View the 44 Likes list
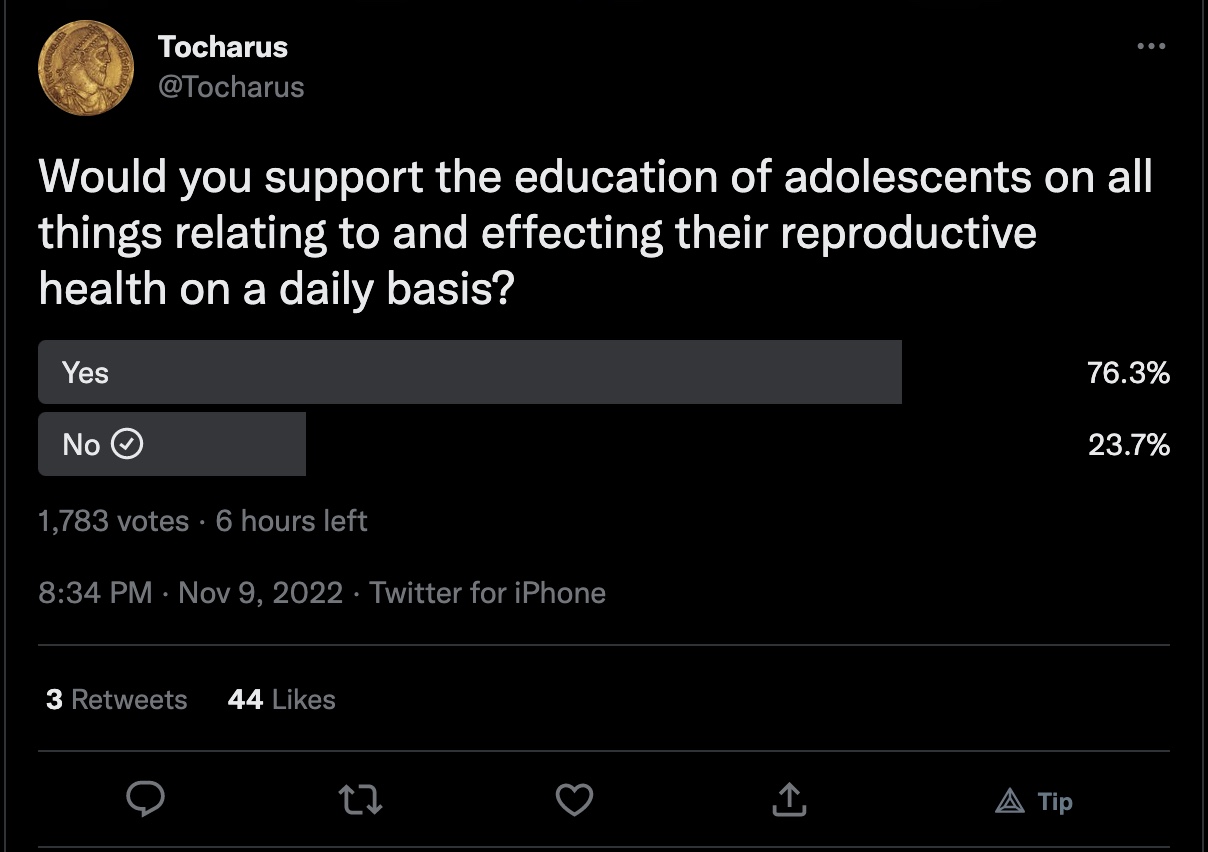 coord(281,699)
